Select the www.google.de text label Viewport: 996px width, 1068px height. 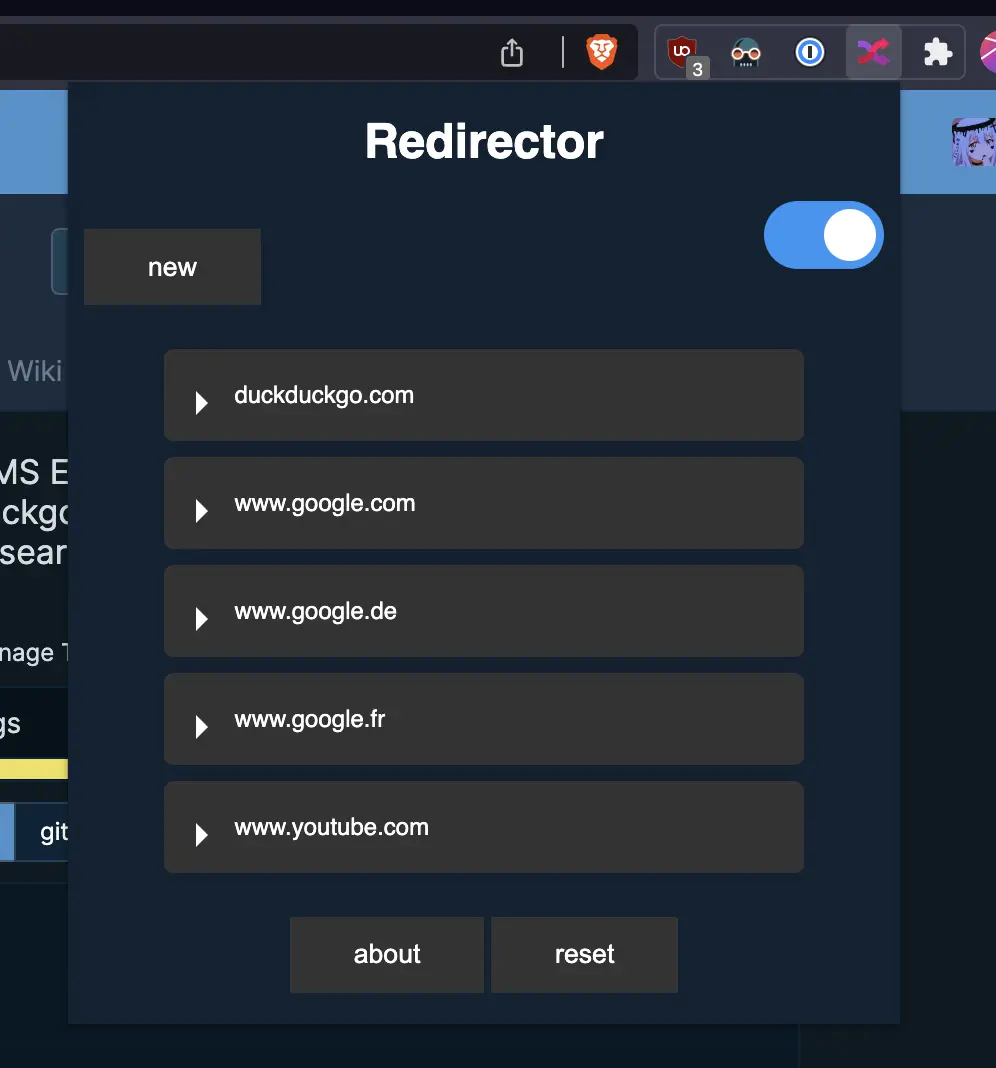tap(315, 612)
